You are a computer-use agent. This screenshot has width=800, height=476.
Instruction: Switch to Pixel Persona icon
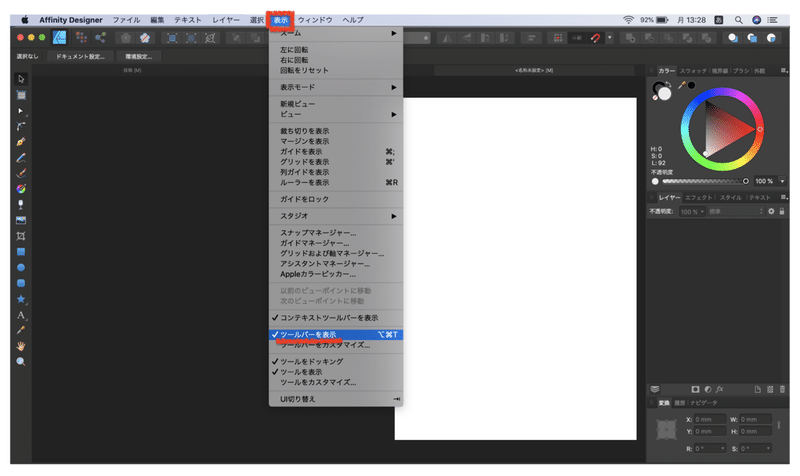[x=81, y=37]
